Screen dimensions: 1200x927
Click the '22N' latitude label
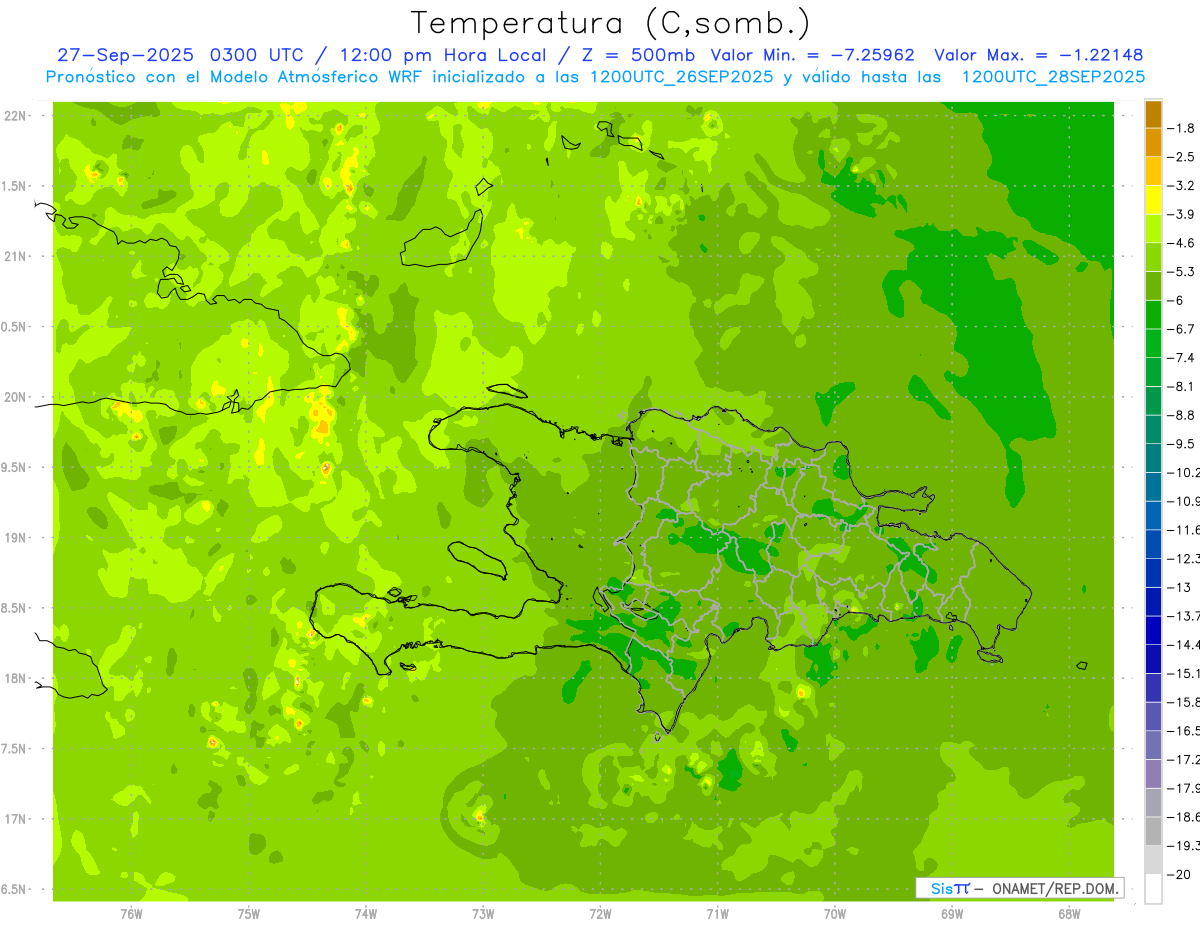coord(14,116)
